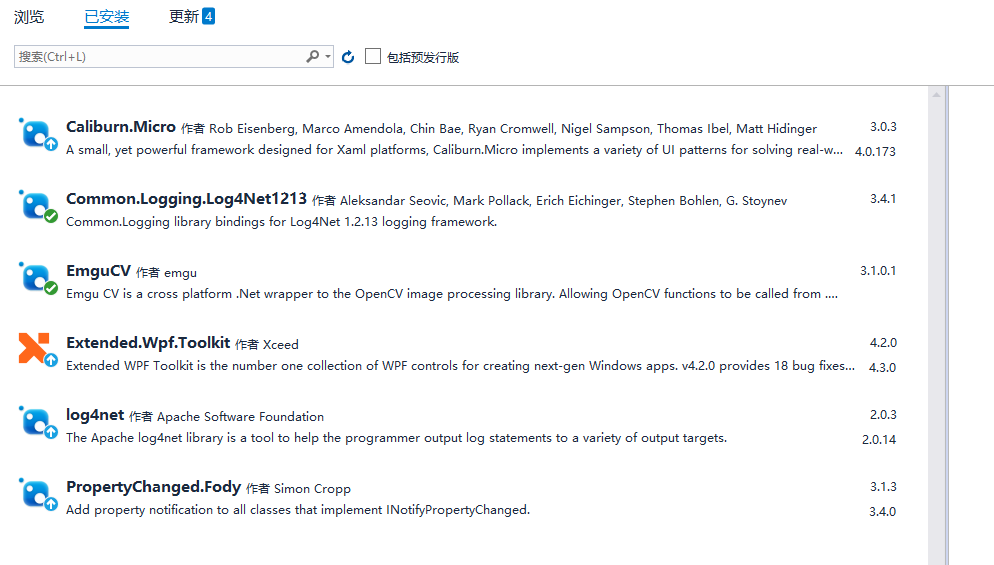Select the Common.Logging.Log4Net1213 package title
The height and width of the screenshot is (565, 994).
186,199
